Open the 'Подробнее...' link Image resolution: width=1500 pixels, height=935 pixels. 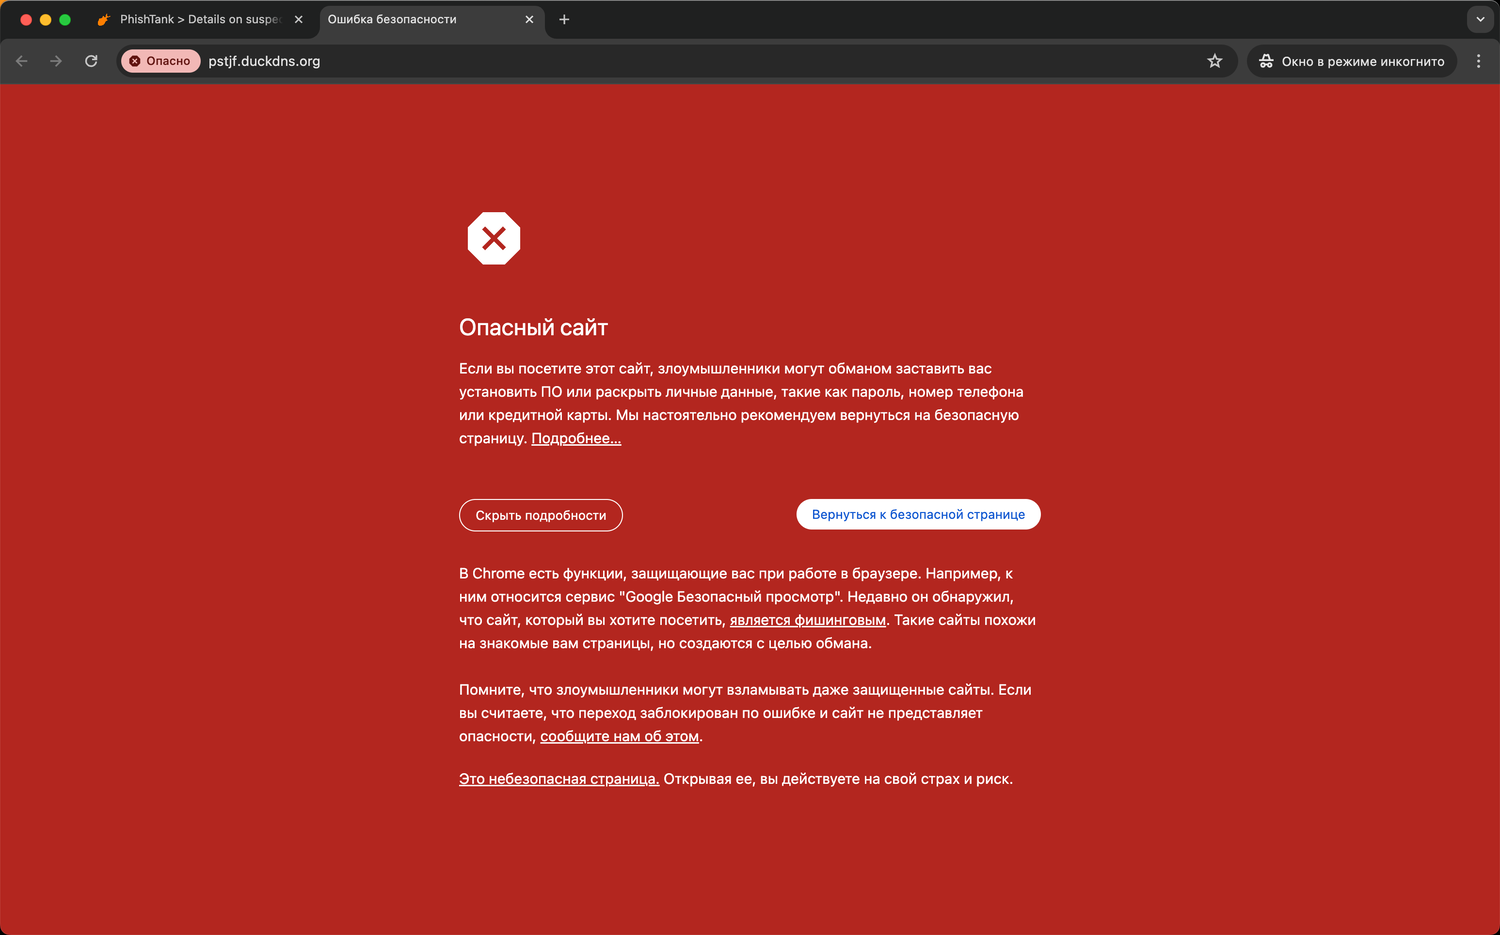[x=576, y=439]
